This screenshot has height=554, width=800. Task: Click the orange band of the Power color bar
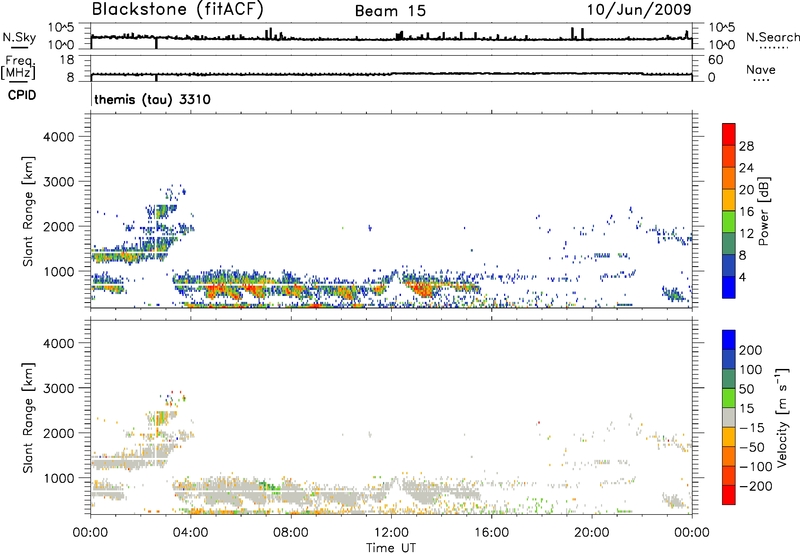729,178
